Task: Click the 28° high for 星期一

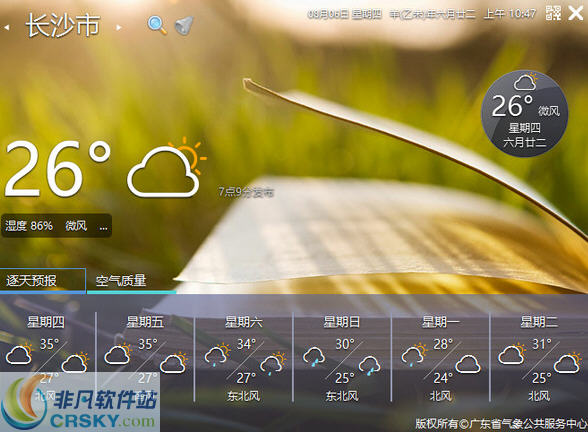Action: click(443, 344)
